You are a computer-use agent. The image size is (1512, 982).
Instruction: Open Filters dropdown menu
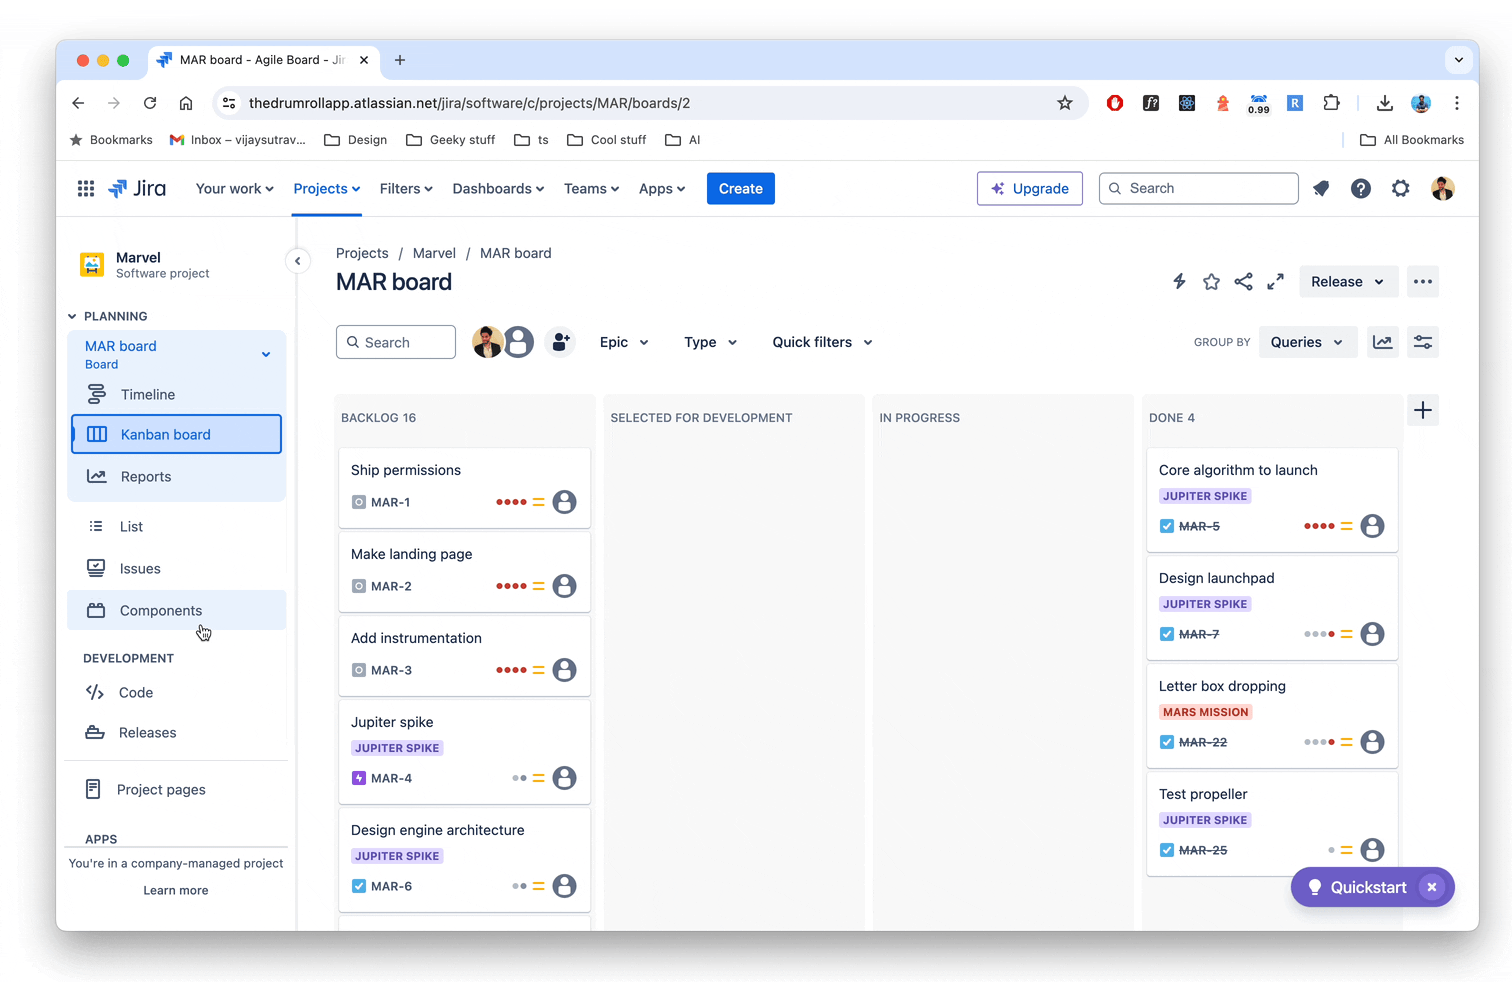406,188
